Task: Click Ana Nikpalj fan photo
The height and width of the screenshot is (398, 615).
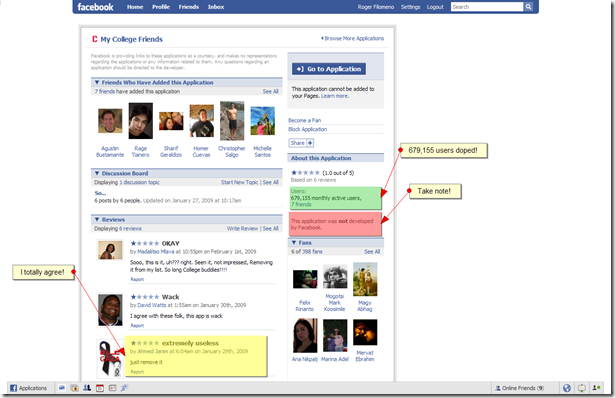Action: pyautogui.click(x=305, y=336)
